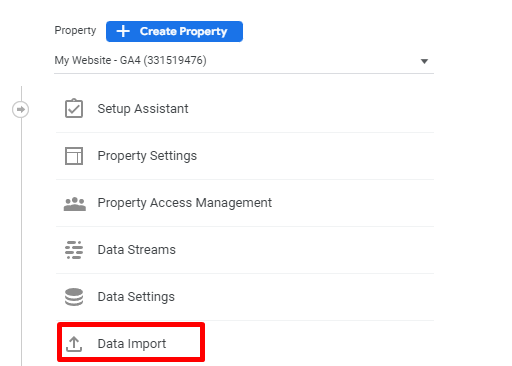The width and height of the screenshot is (512, 366).
Task: Open Setup Assistant menu entry
Action: click(245, 109)
